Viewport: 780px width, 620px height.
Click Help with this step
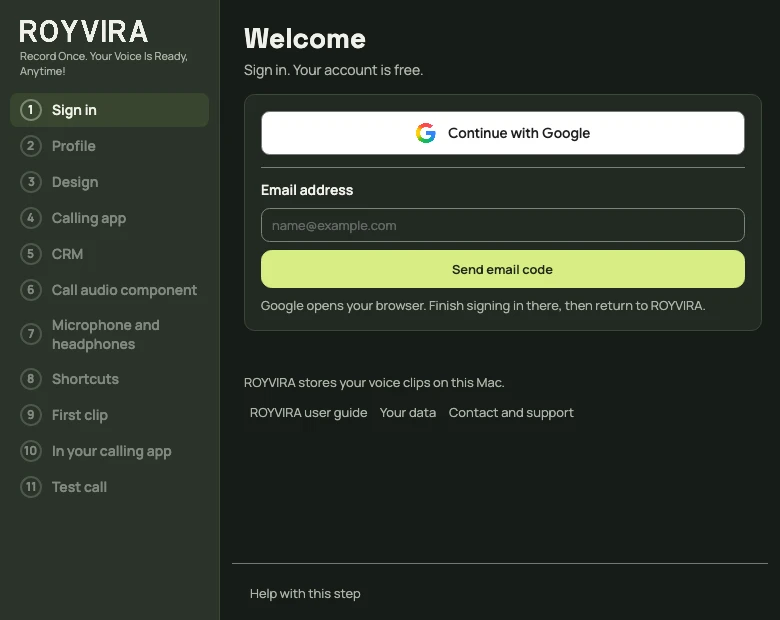305,594
